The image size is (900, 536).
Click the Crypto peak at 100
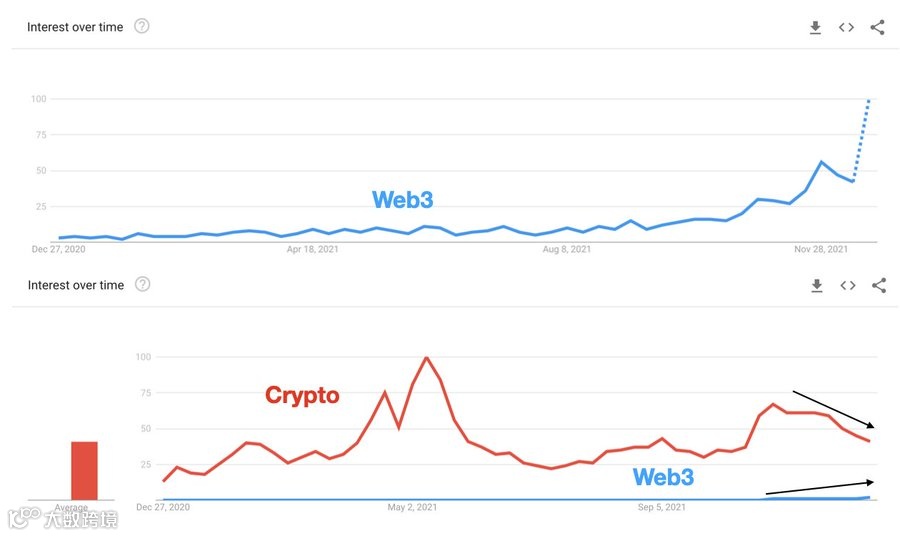click(x=427, y=357)
